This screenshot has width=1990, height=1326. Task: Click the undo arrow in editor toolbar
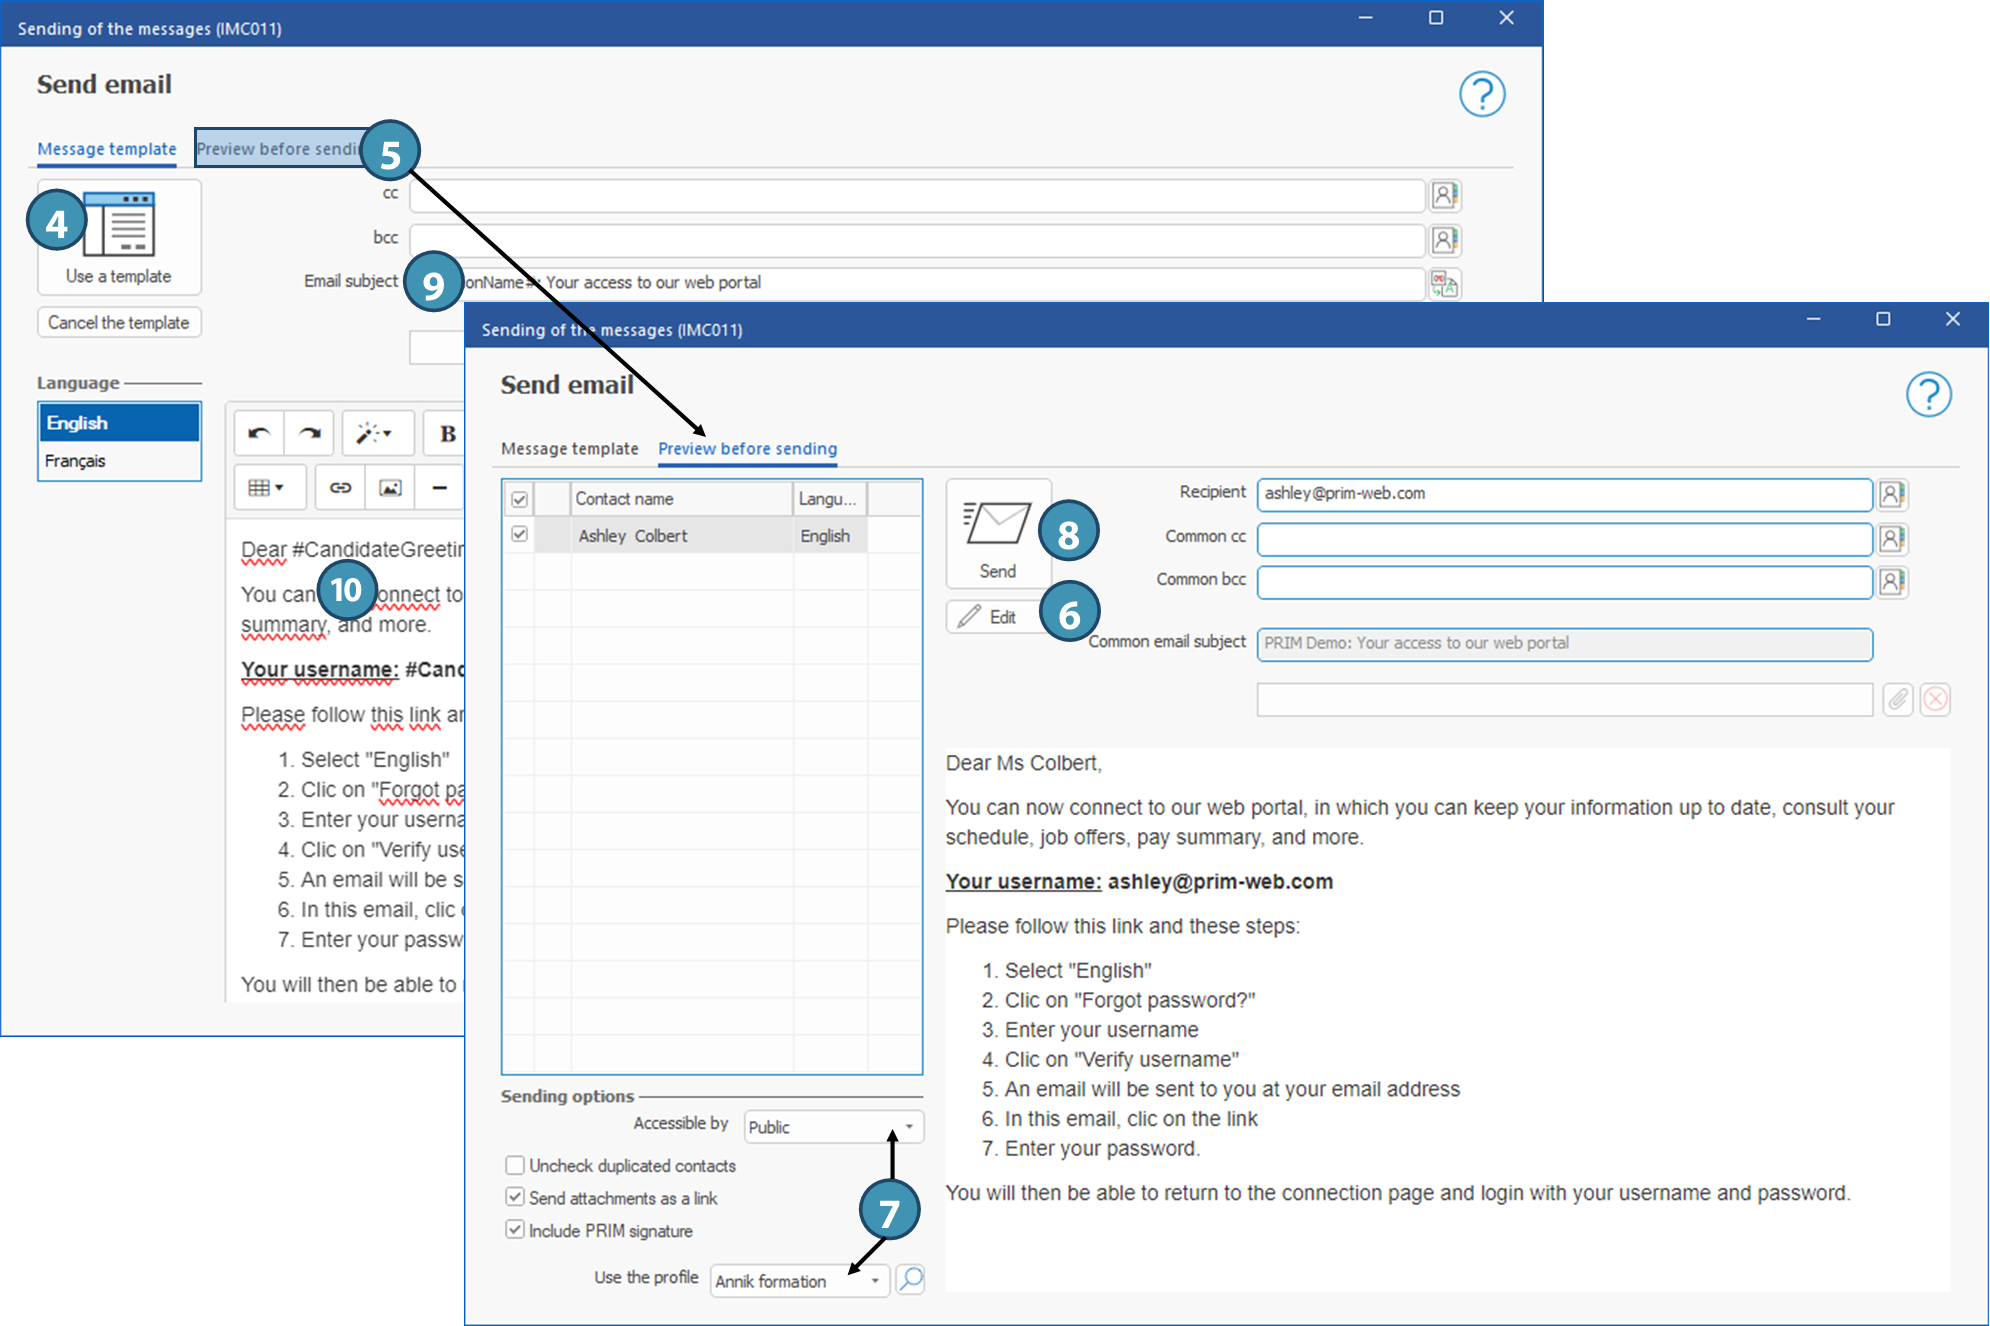[259, 433]
